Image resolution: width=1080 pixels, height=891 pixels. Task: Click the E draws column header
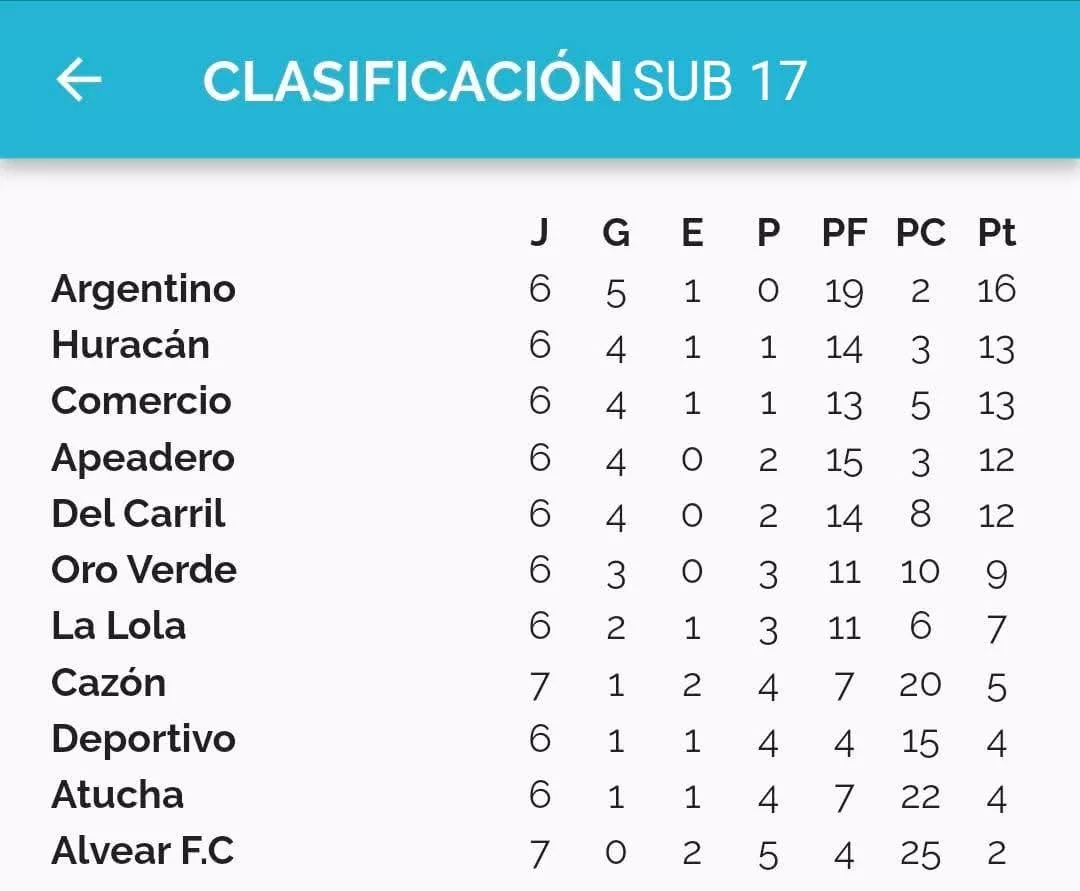pyautogui.click(x=692, y=233)
